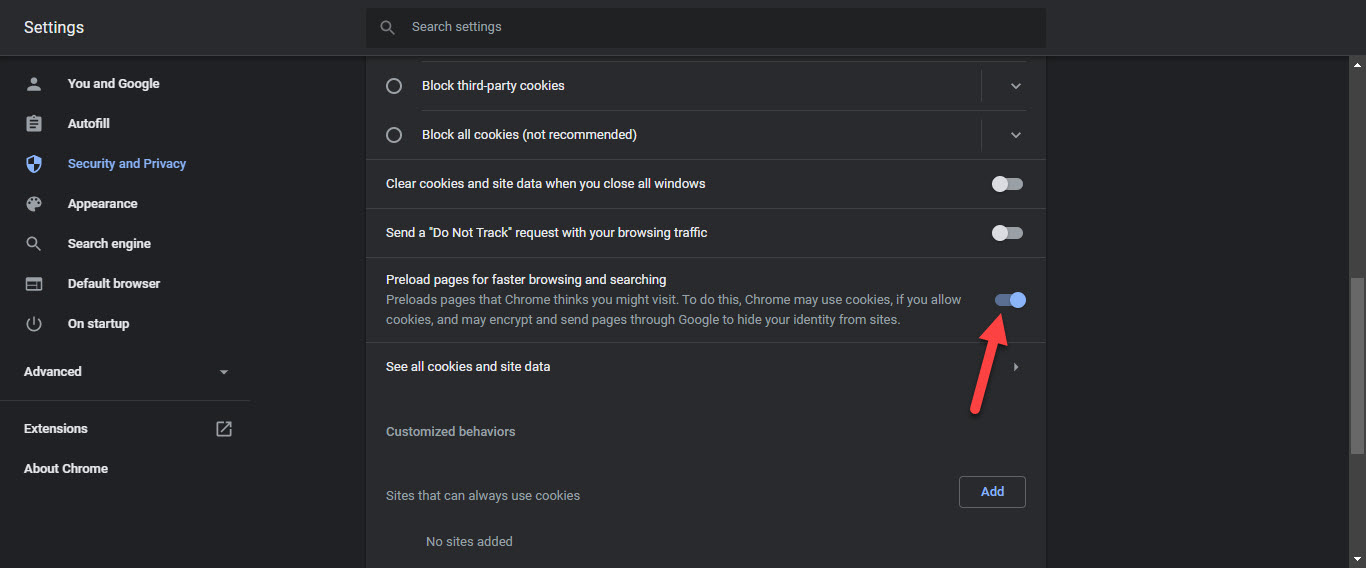Enable Clear cookies when closing windows toggle
This screenshot has width=1366, height=568.
point(1007,184)
